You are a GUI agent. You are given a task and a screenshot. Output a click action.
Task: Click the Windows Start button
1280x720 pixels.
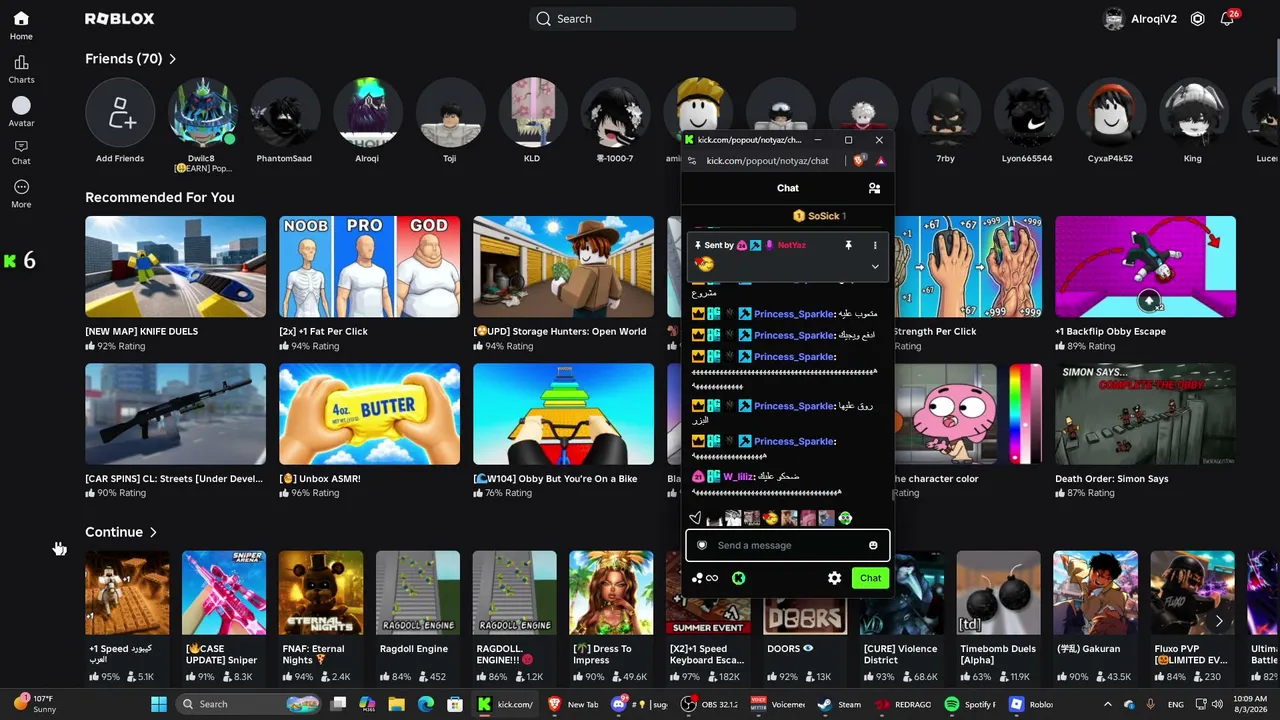159,704
